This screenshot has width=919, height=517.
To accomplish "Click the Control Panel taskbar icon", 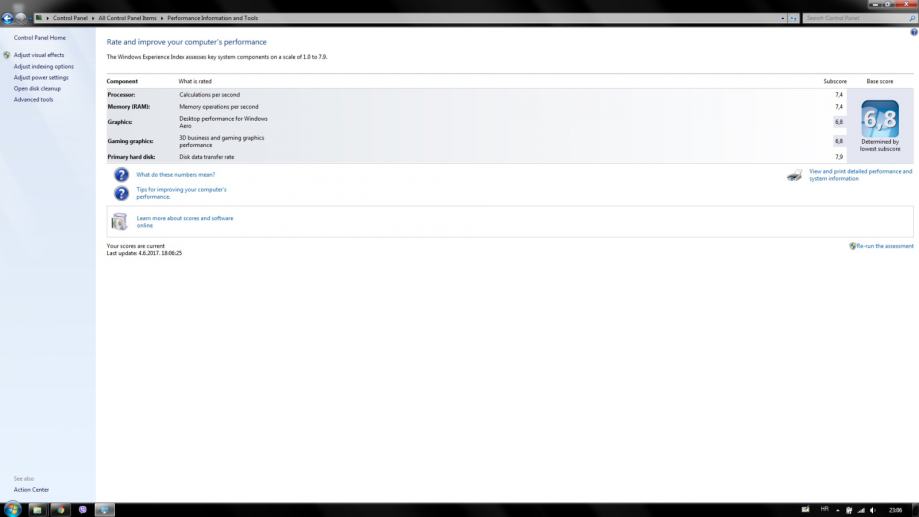I will pyautogui.click(x=105, y=509).
